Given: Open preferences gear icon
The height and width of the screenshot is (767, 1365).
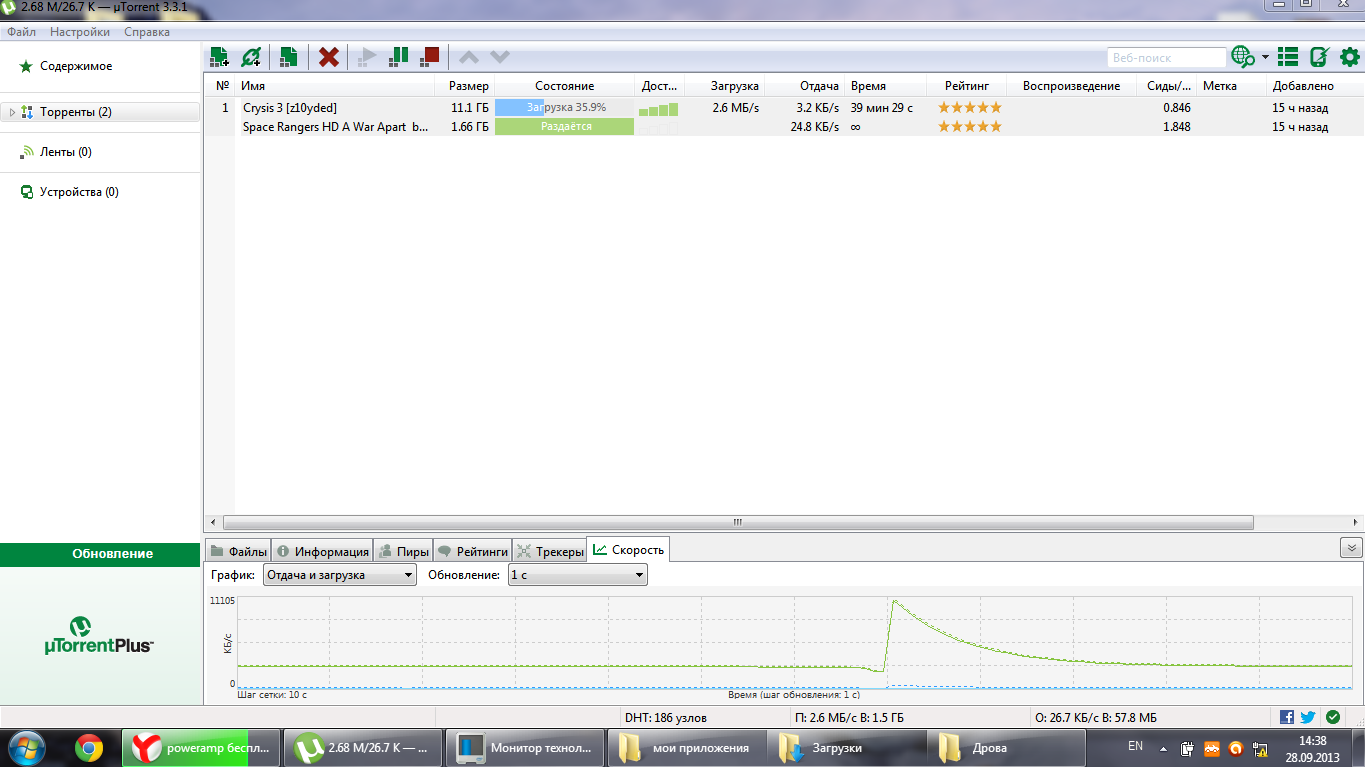Looking at the screenshot, I should coord(1349,57).
